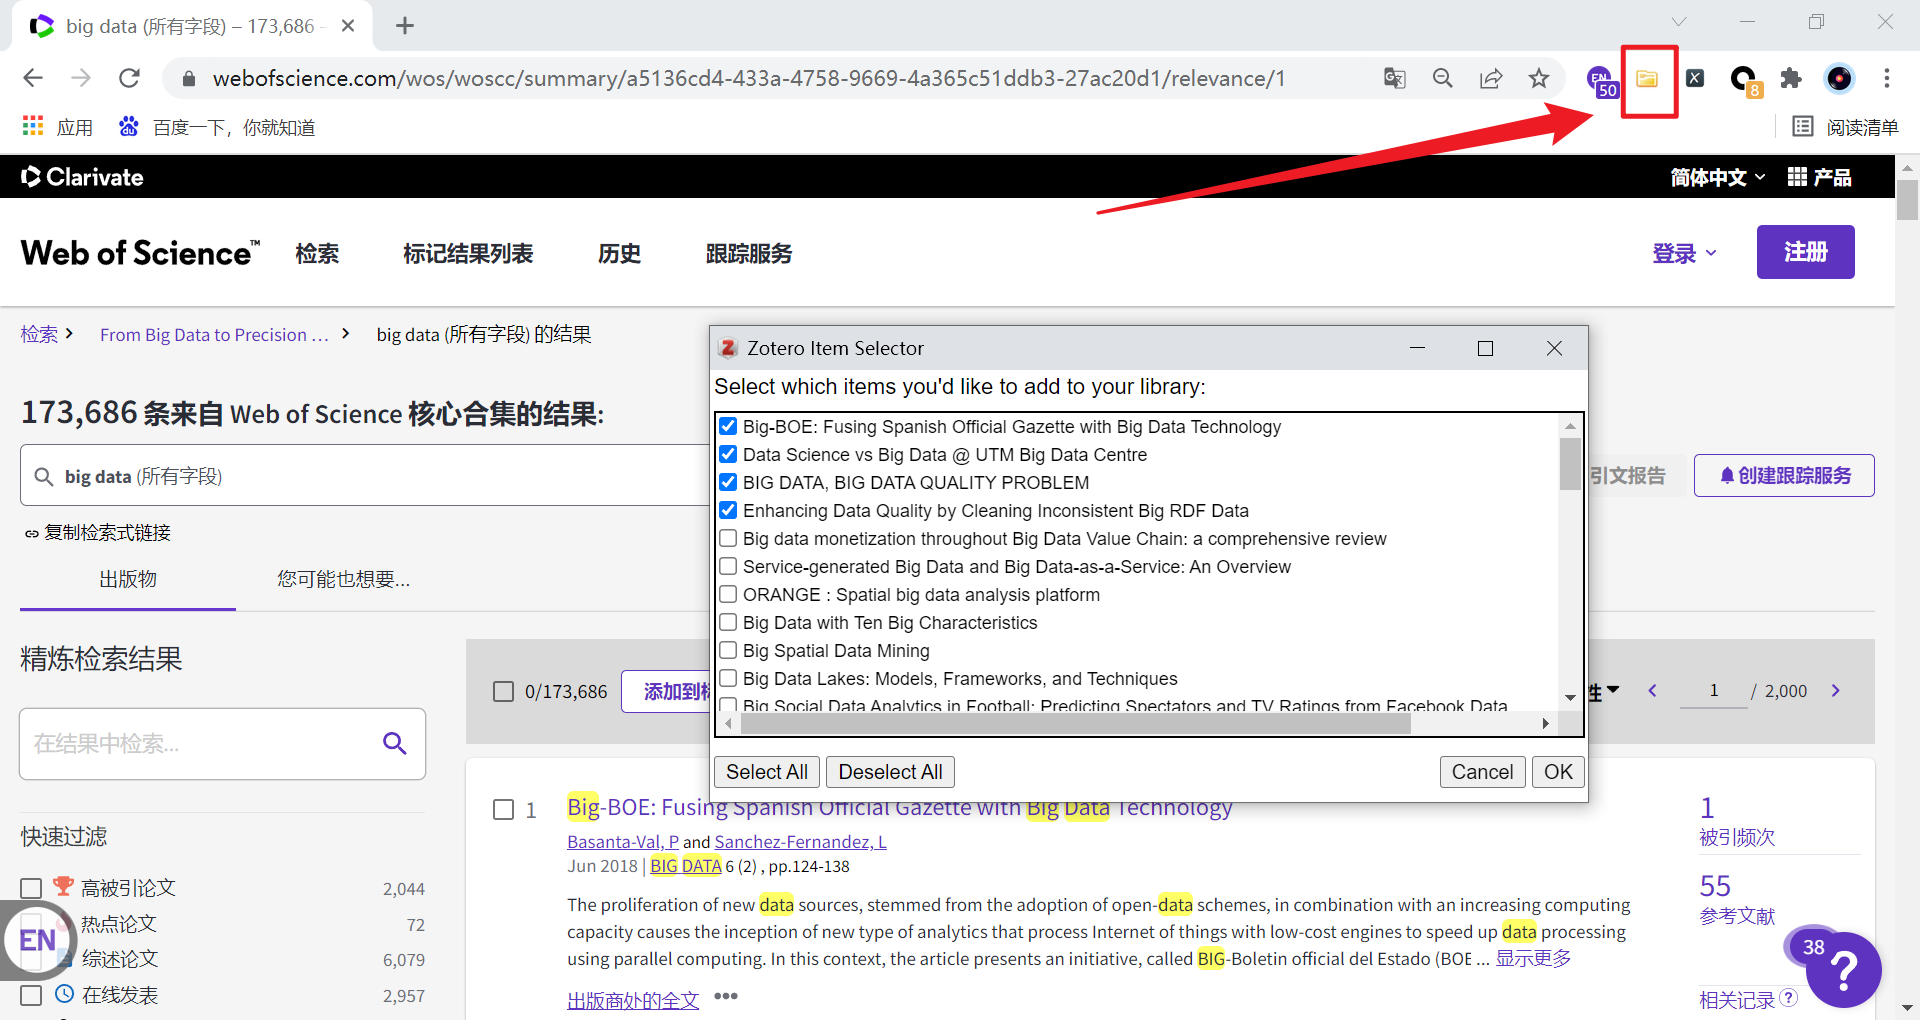Filter by online published checkbox
Viewport: 1920px width, 1020px height.
31,996
